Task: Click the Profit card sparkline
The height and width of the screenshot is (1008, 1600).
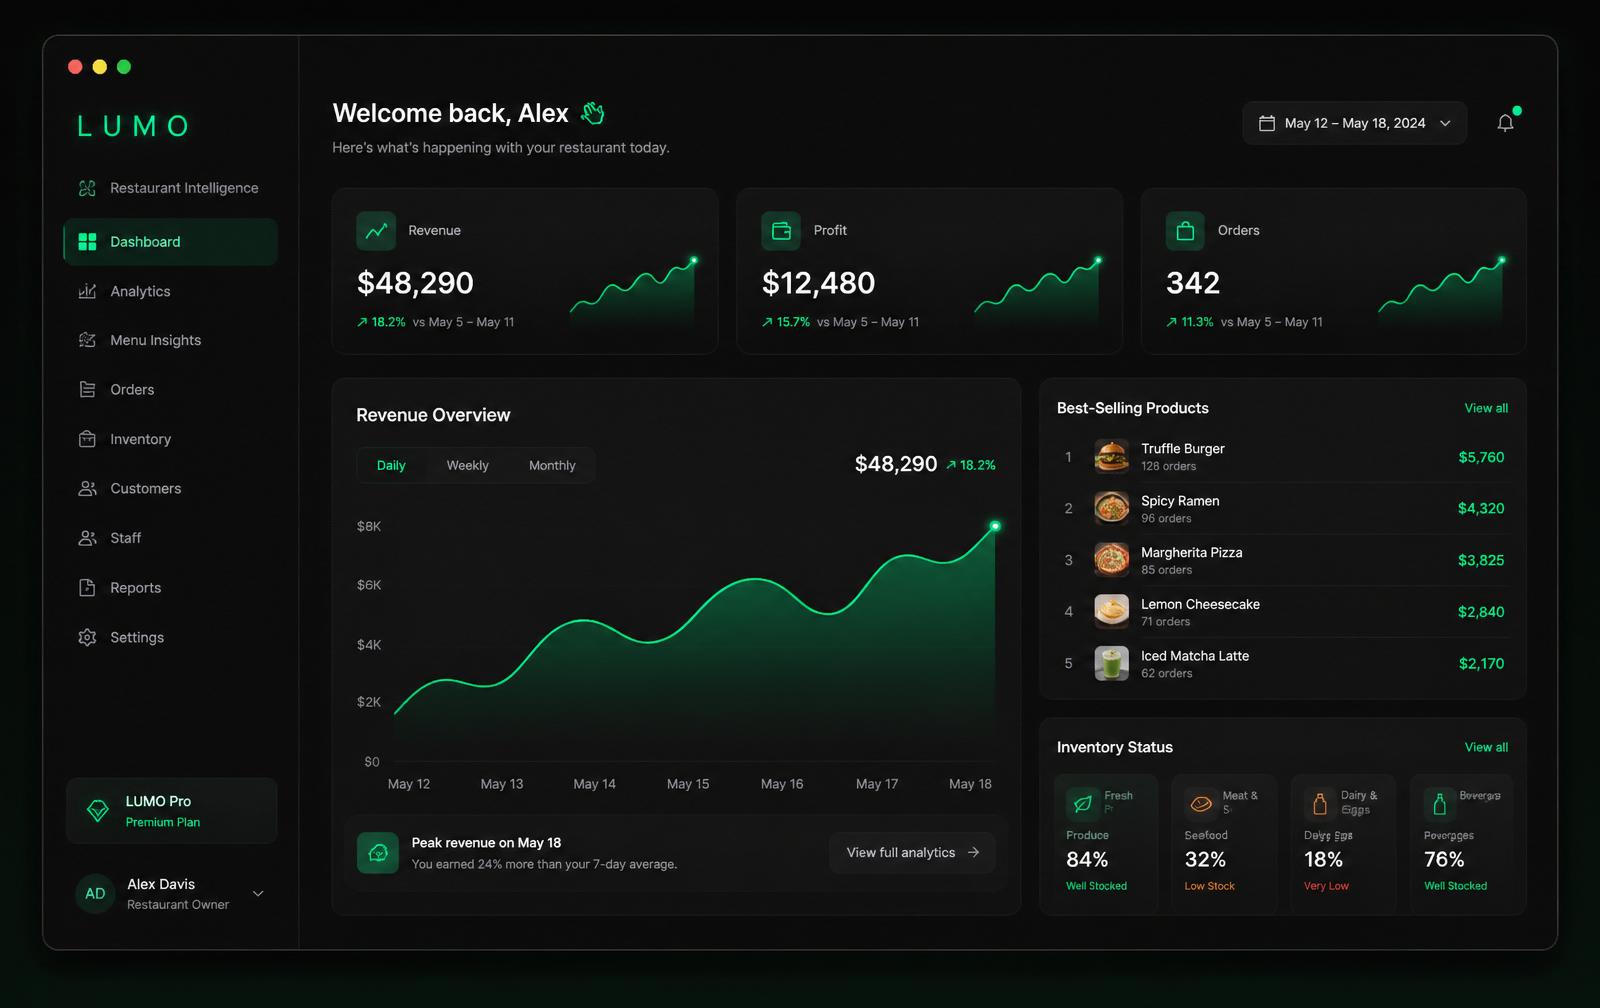Action: [x=1038, y=293]
